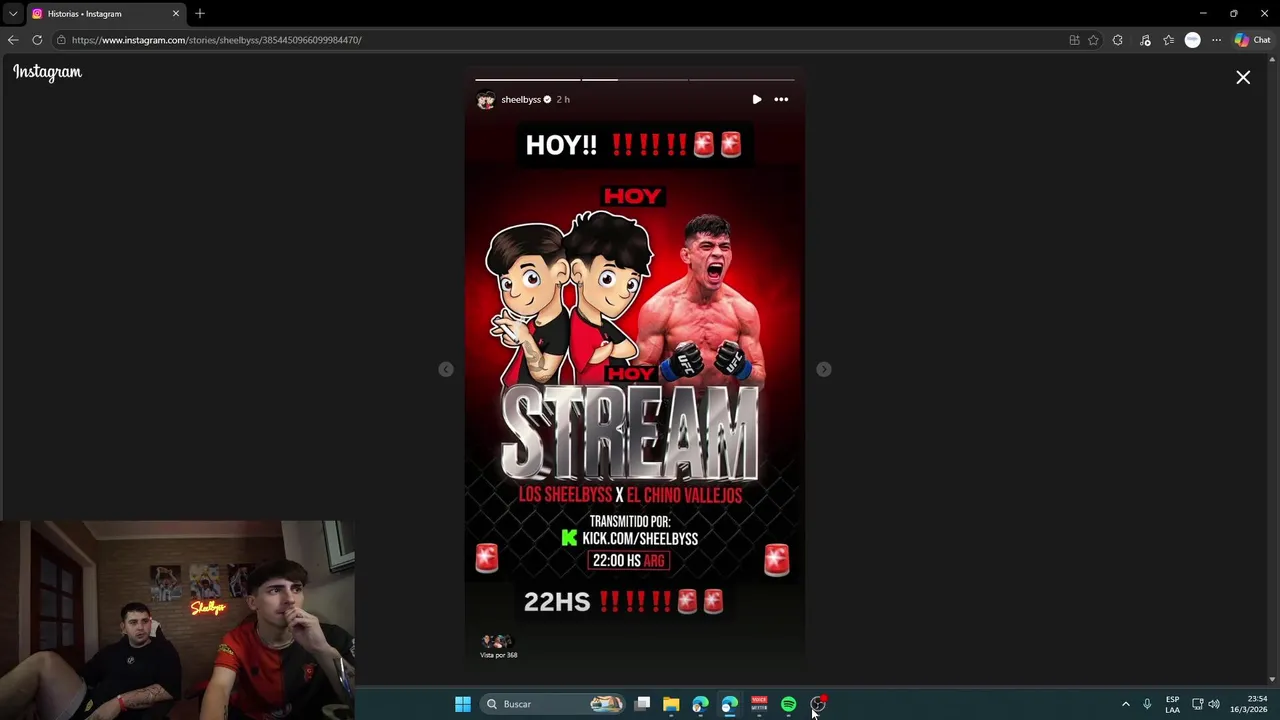Screen dimensions: 1280x720
Task: Open OBS Studio from the taskbar
Action: (x=818, y=704)
